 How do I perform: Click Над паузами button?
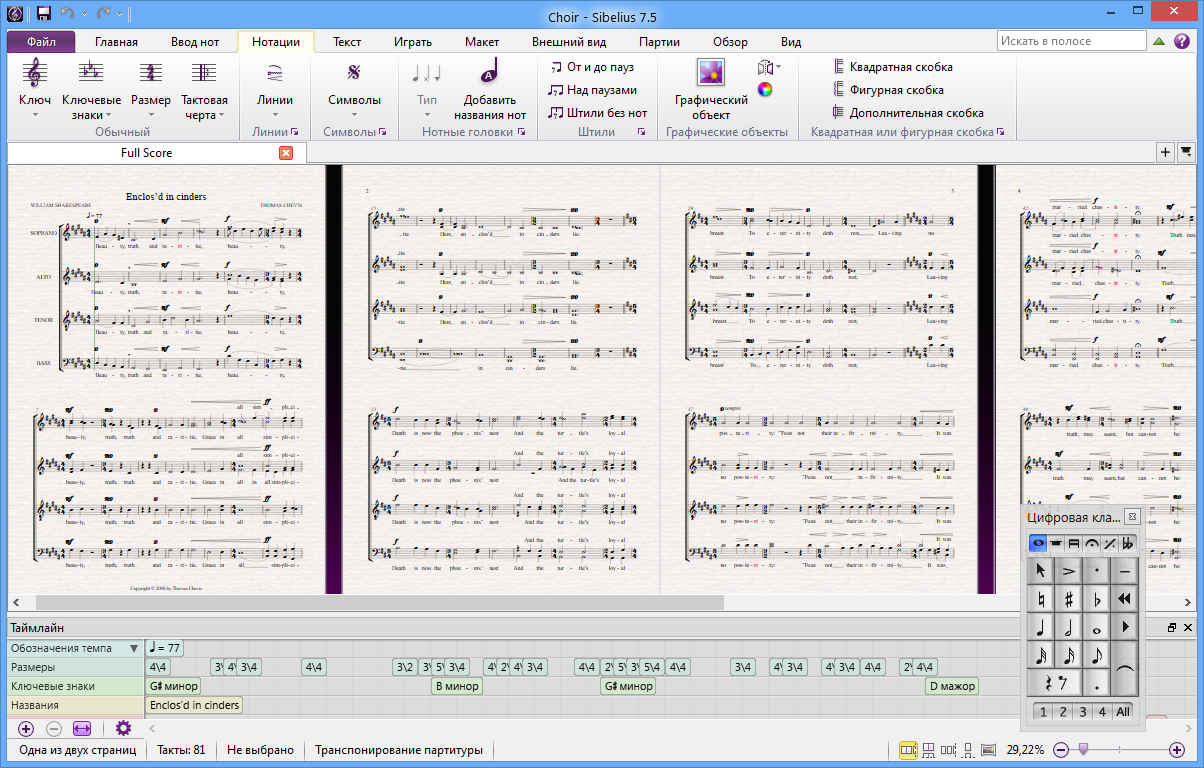coord(592,90)
